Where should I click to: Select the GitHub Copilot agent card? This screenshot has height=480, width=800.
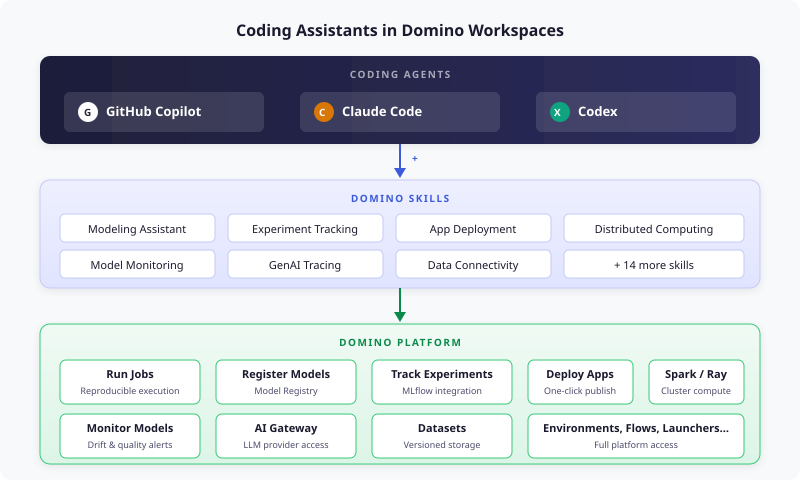(x=164, y=112)
